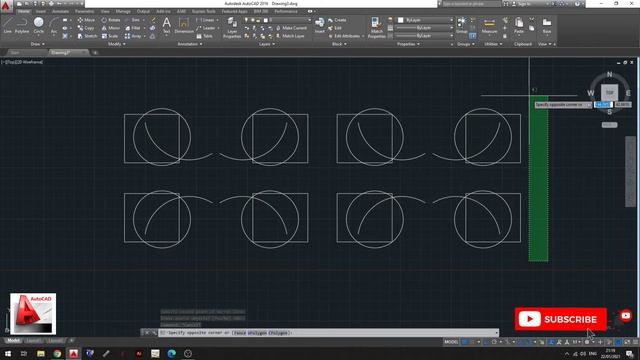Expand the Draw panel
This screenshot has width=640, height=360.
[38, 44]
